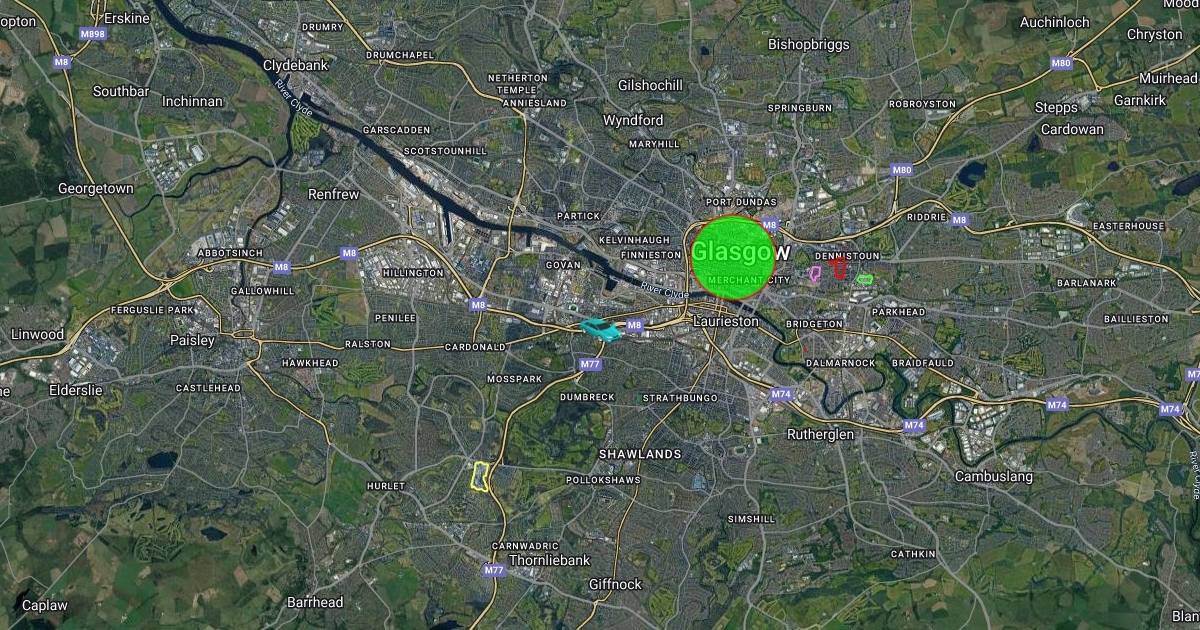Image resolution: width=1200 pixels, height=630 pixels.
Task: Click the Bishopbriggs place label
Action: tap(808, 44)
